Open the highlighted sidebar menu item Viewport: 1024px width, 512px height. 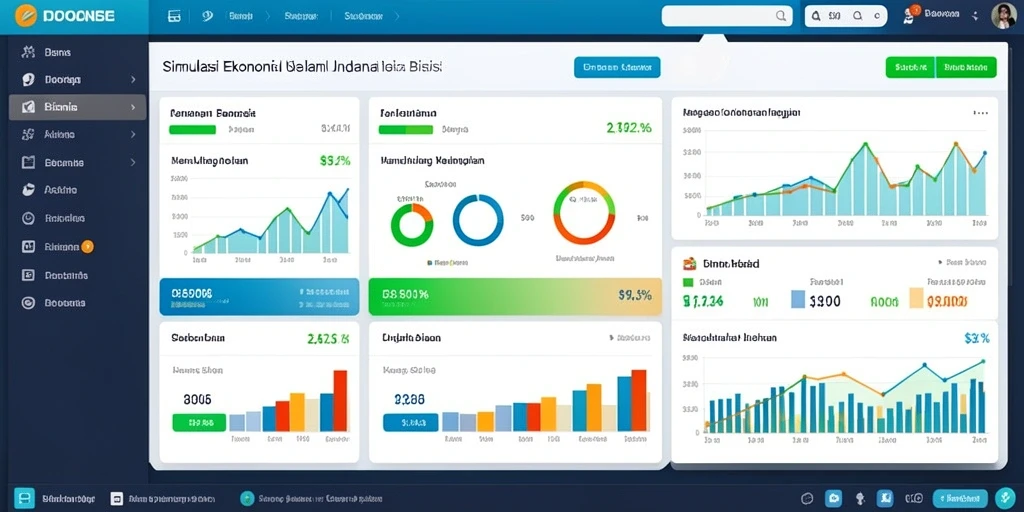77,107
